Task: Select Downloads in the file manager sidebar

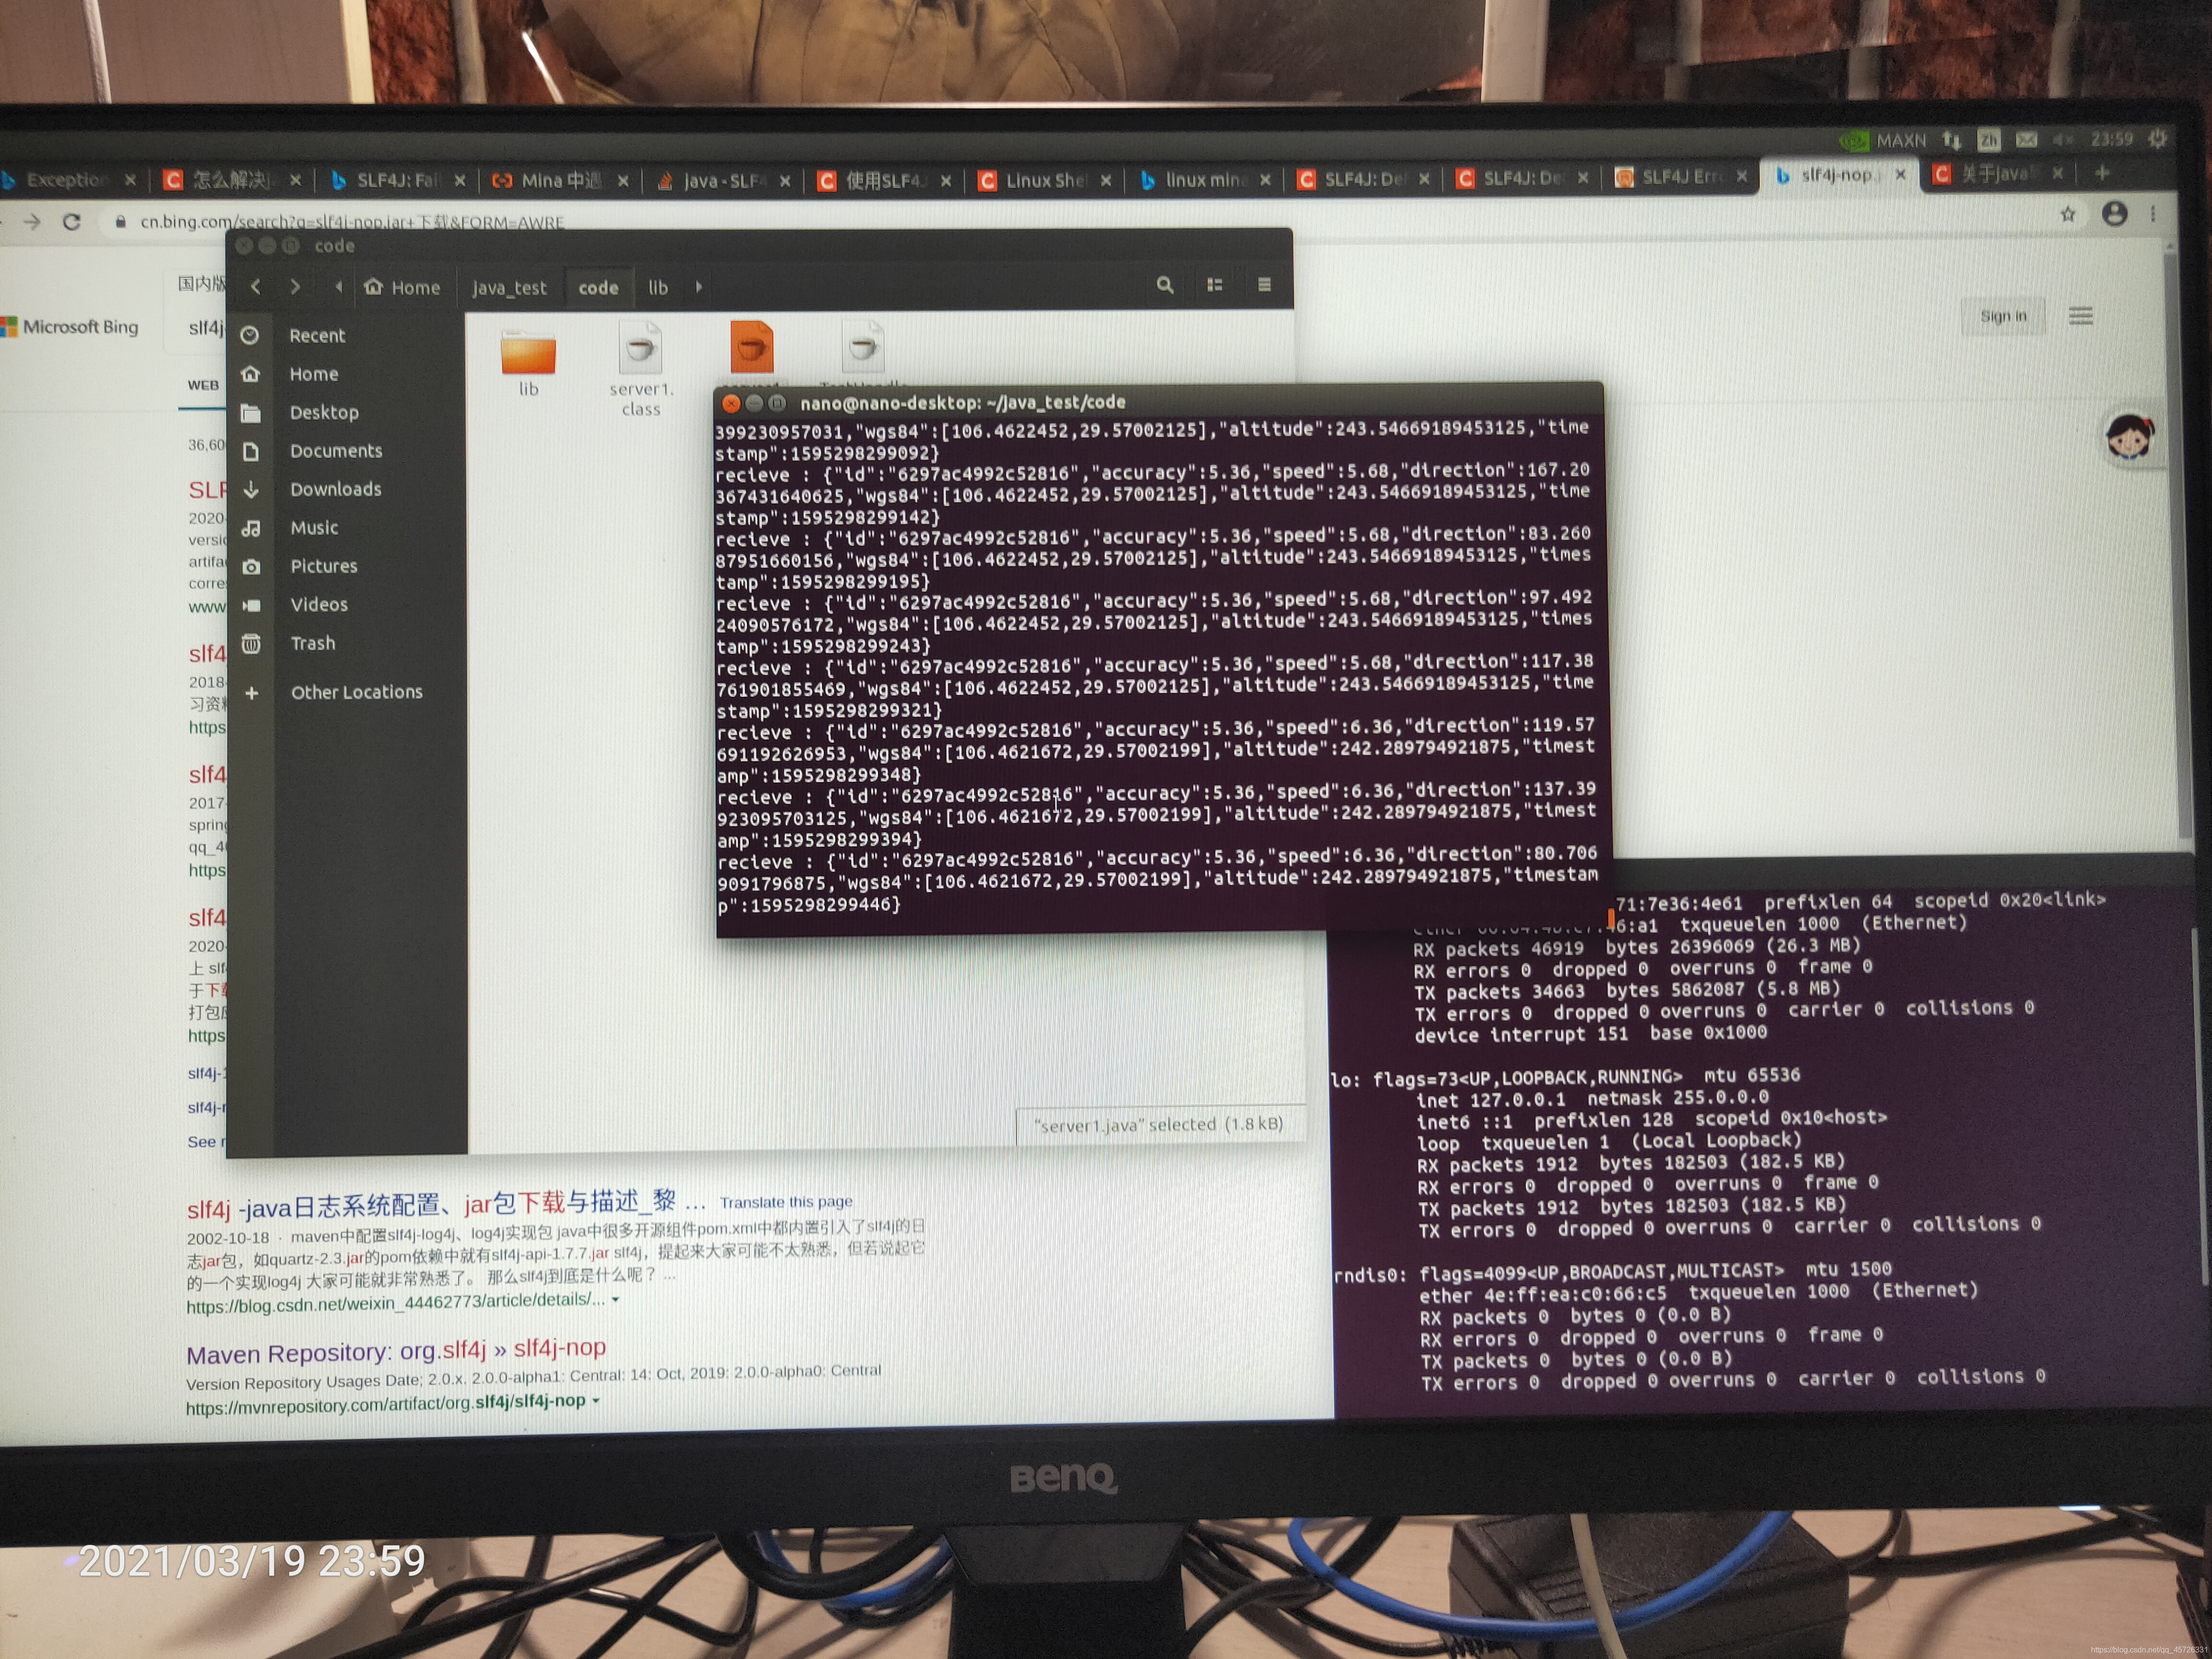Action: [335, 489]
